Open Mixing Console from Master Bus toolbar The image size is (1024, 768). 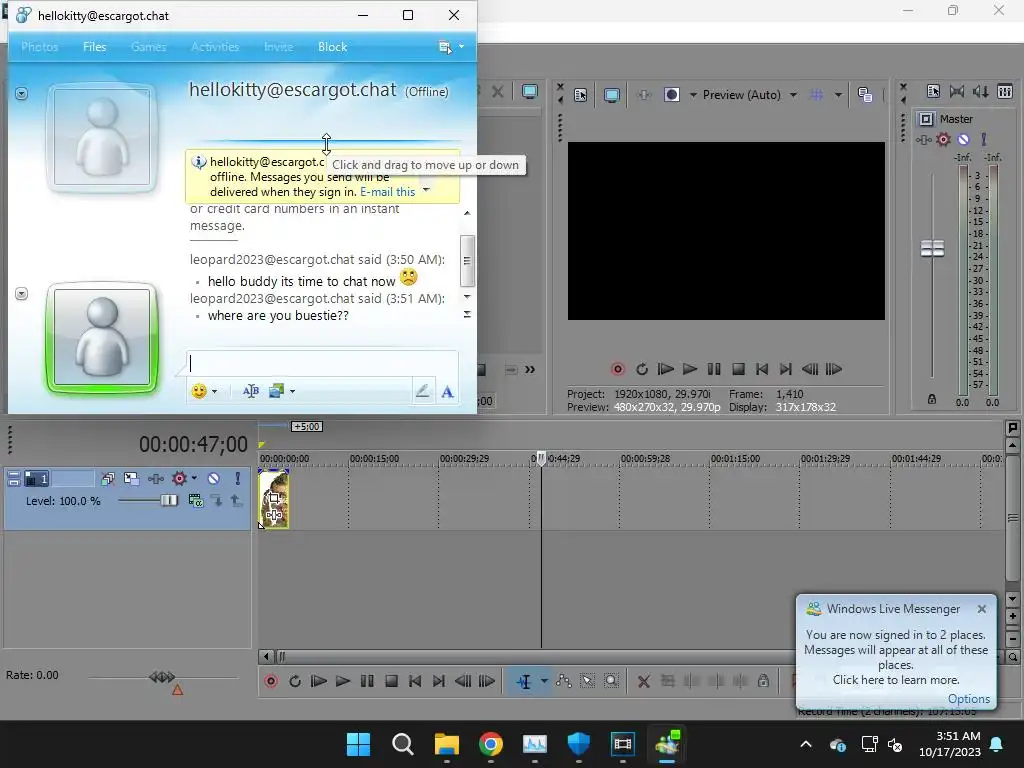pyautogui.click(x=1005, y=91)
